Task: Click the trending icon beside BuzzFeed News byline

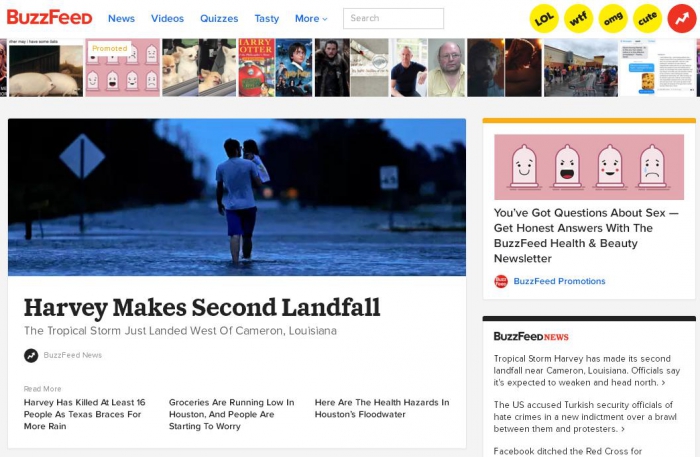Action: pyautogui.click(x=31, y=355)
